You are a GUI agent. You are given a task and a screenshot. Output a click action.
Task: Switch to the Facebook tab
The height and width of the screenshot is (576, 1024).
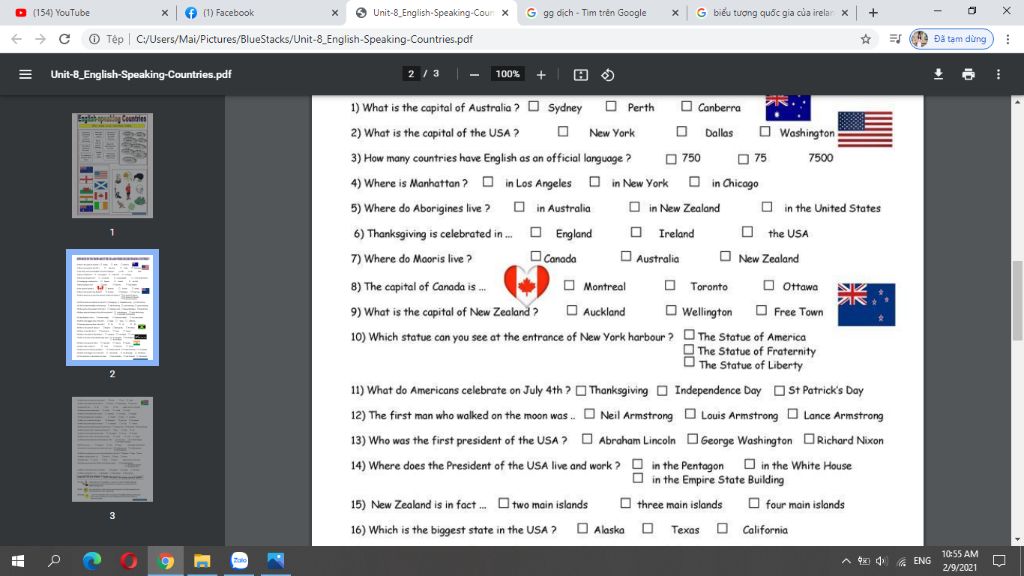point(261,12)
